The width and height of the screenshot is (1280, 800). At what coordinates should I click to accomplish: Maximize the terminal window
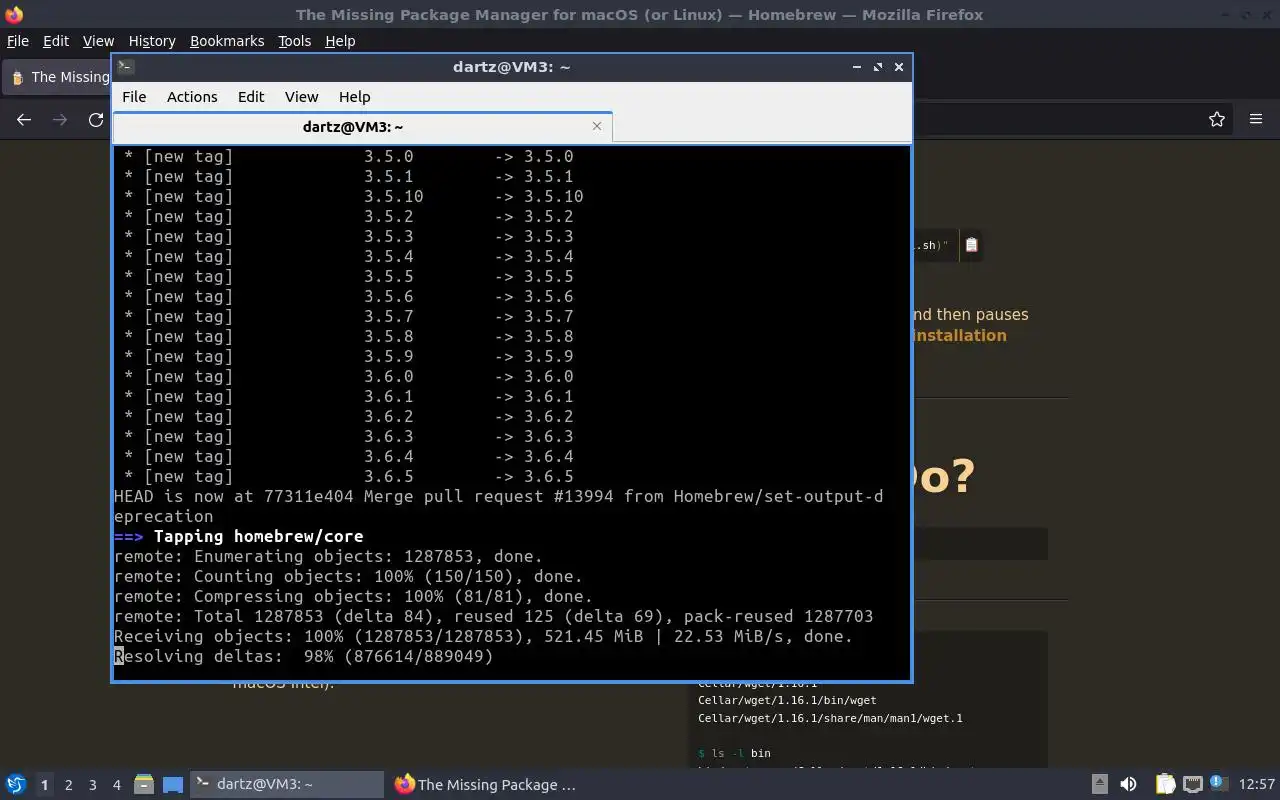tap(878, 67)
